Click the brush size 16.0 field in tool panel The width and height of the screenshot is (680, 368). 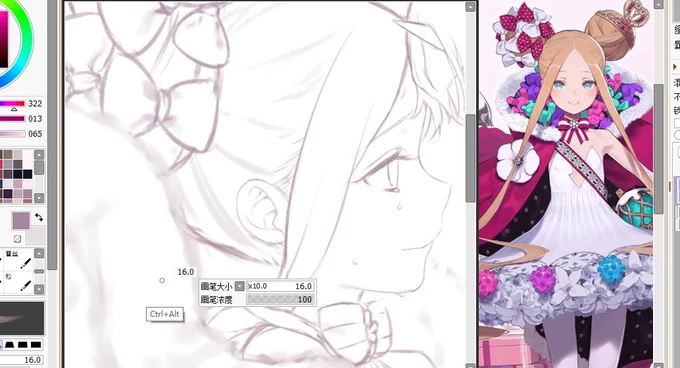tap(22, 360)
